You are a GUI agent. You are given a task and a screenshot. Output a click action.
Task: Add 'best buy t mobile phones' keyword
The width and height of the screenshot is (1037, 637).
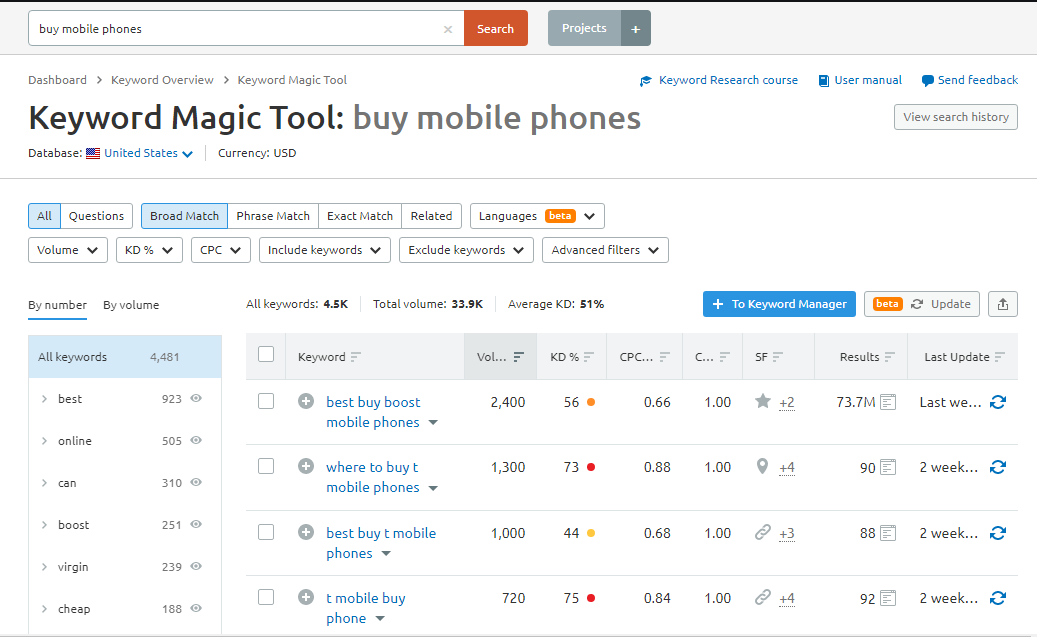tap(306, 533)
